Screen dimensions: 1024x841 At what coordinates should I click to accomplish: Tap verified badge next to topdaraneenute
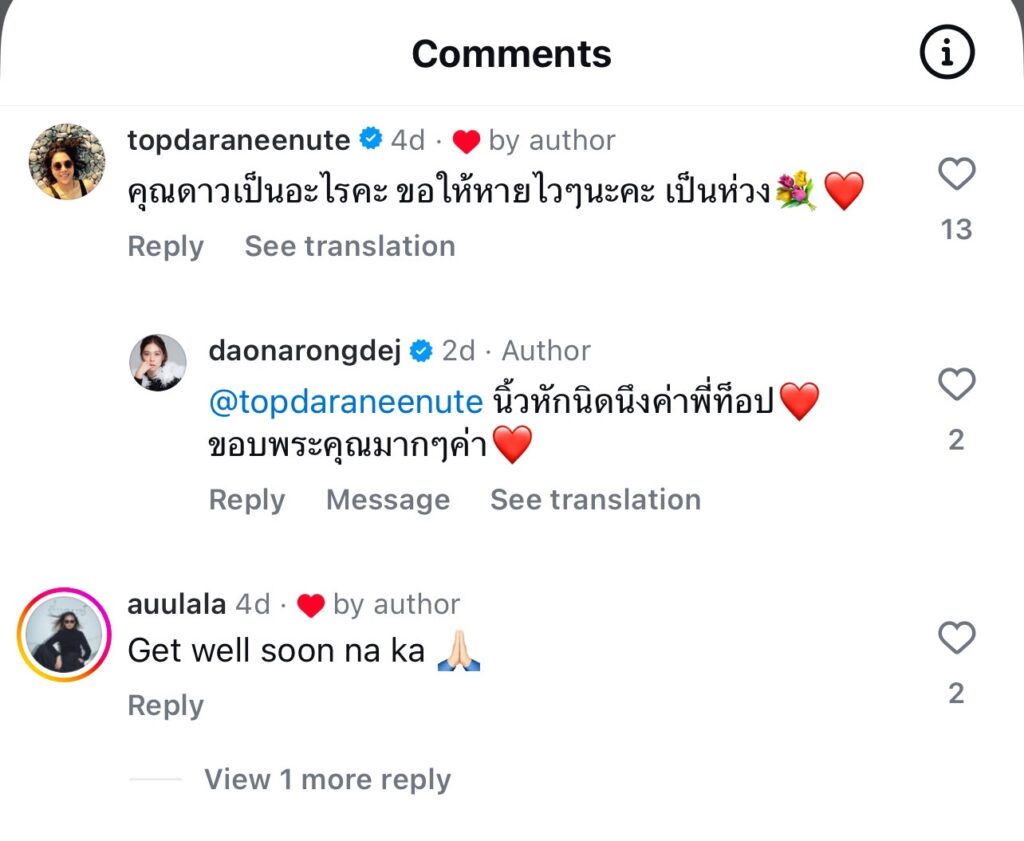point(370,140)
